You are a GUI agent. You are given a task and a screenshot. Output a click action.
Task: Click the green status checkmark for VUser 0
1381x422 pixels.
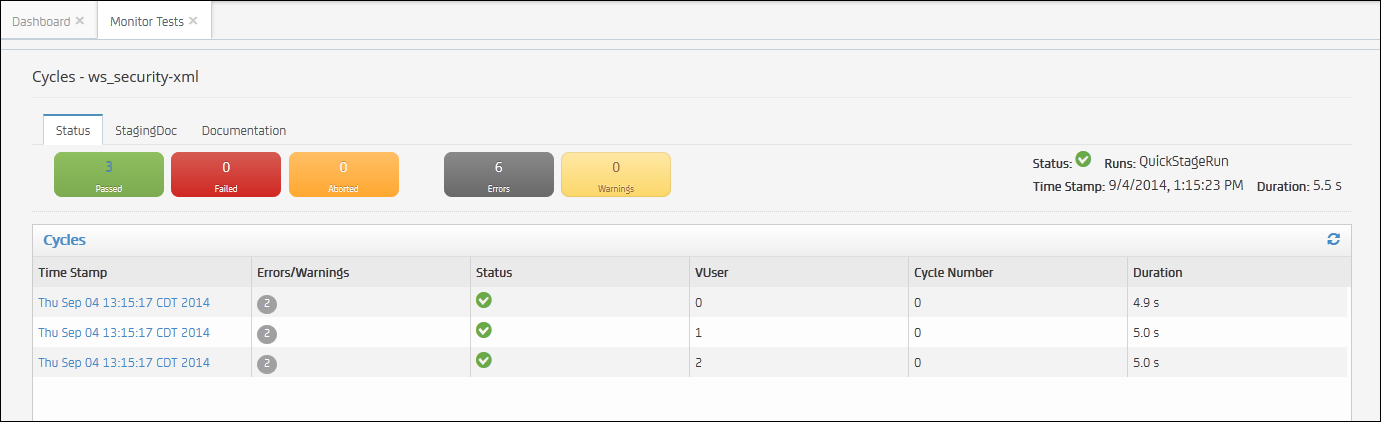click(484, 300)
